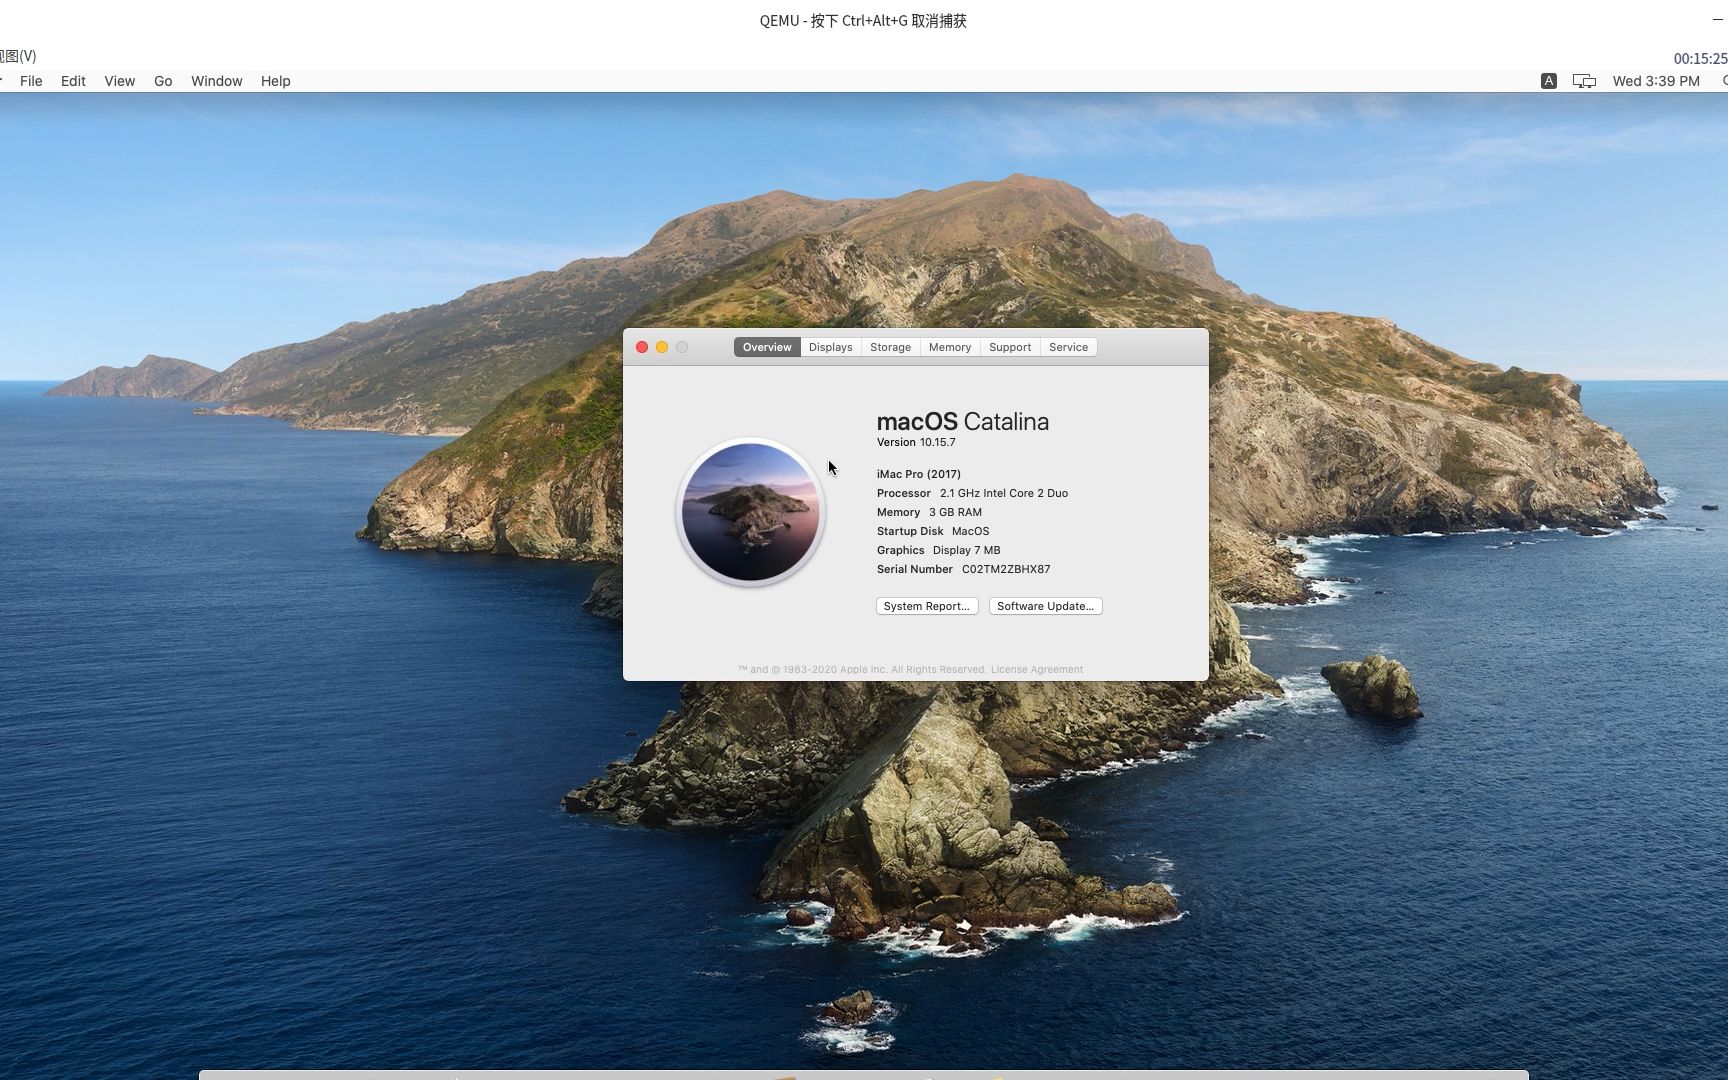
Task: Open the Help menu
Action: pyautogui.click(x=275, y=81)
